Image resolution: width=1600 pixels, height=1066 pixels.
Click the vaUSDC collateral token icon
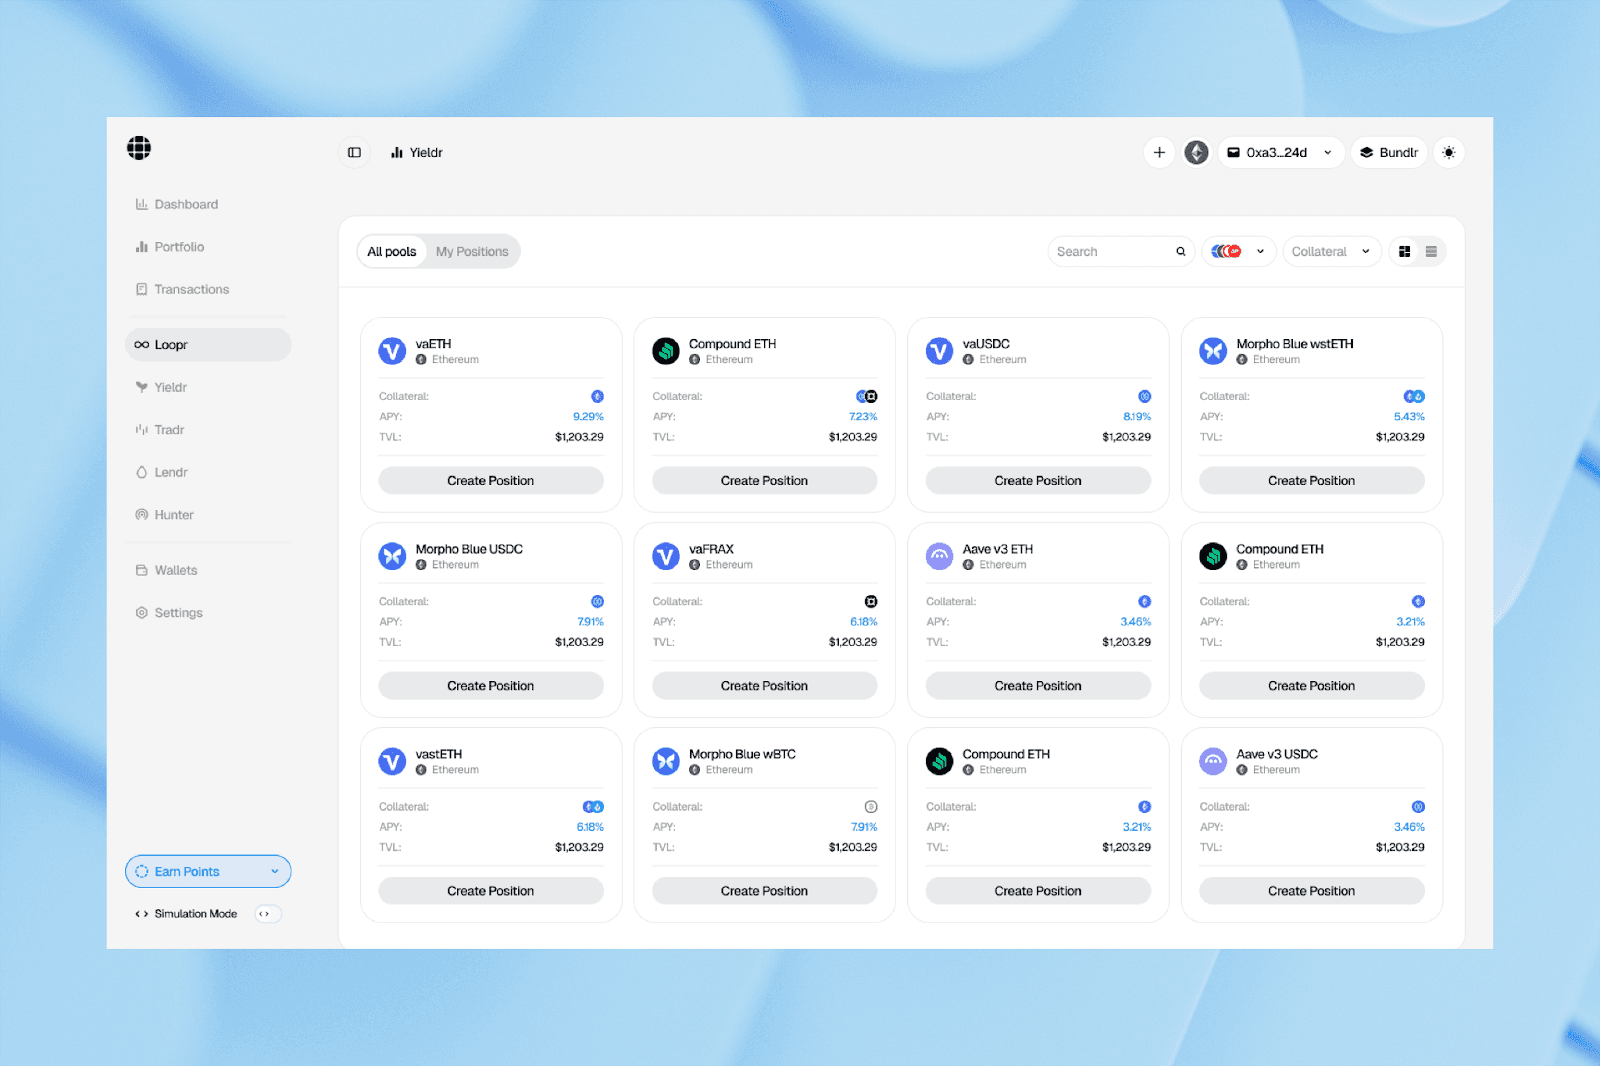tap(1144, 397)
